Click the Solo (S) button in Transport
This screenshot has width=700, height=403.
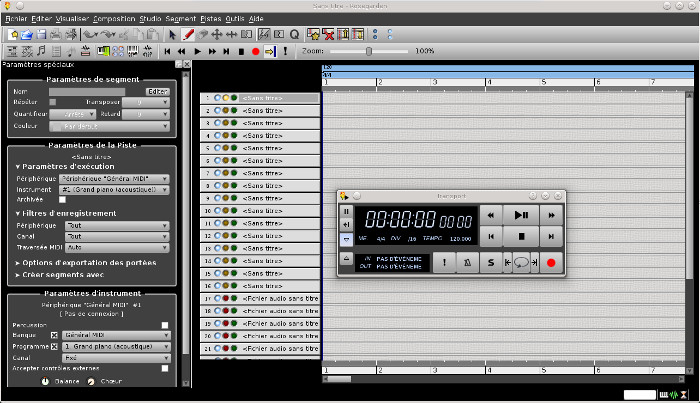[x=491, y=262]
